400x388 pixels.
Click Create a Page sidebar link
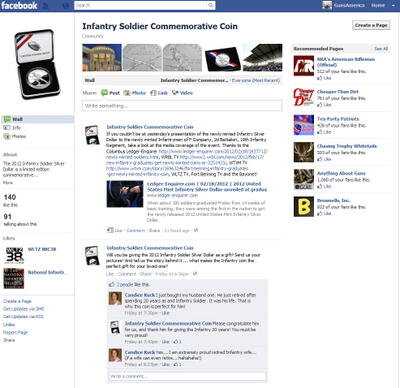coord(17,301)
